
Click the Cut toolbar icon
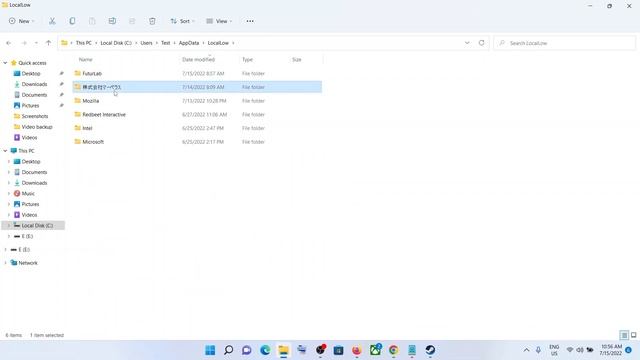coord(52,21)
